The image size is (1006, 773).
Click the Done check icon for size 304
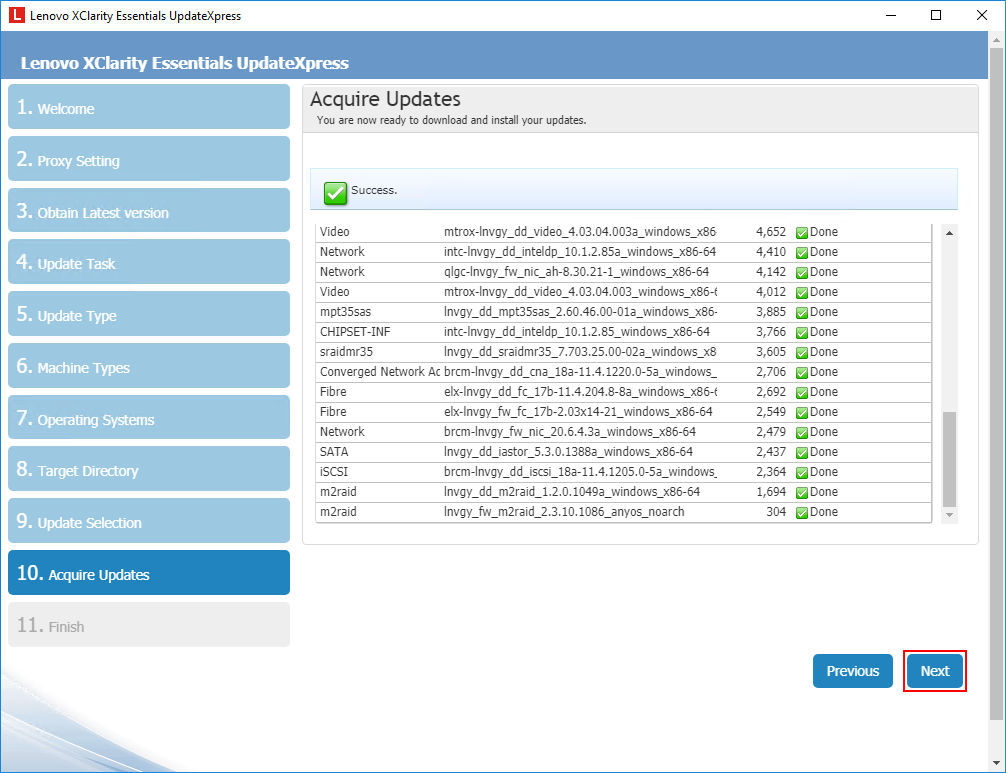pyautogui.click(x=802, y=513)
